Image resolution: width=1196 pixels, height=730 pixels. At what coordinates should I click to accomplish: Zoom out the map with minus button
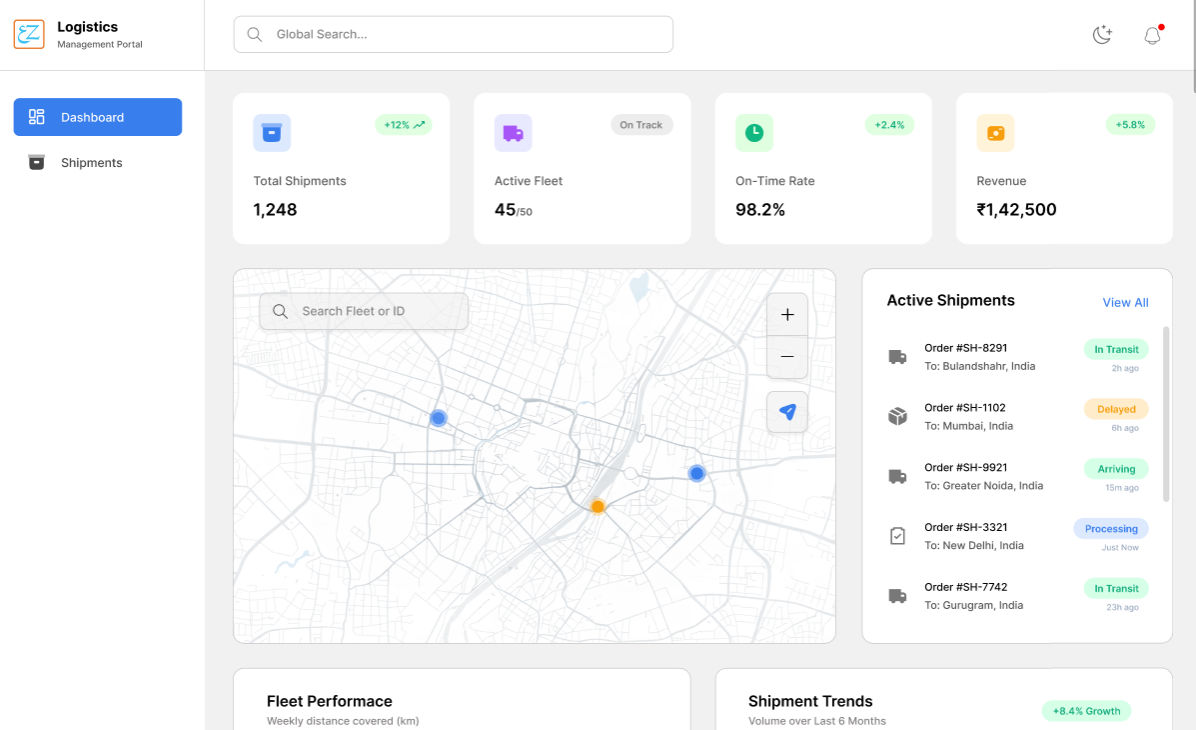787,357
